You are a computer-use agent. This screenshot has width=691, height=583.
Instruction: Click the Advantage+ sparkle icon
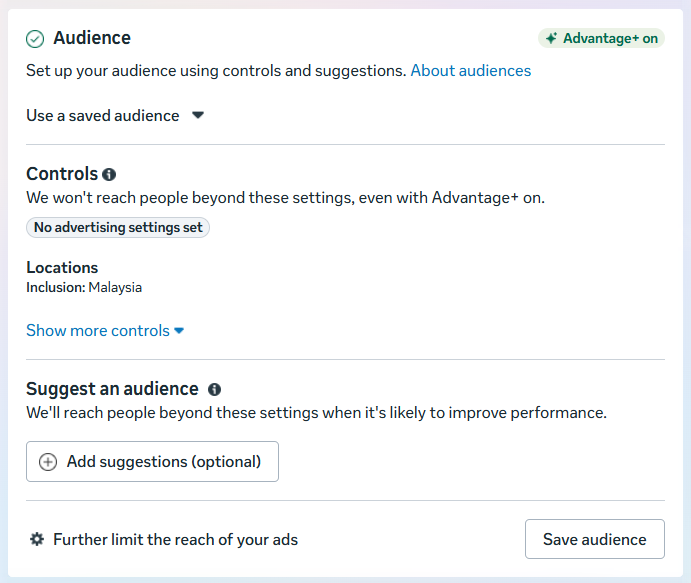[550, 39]
